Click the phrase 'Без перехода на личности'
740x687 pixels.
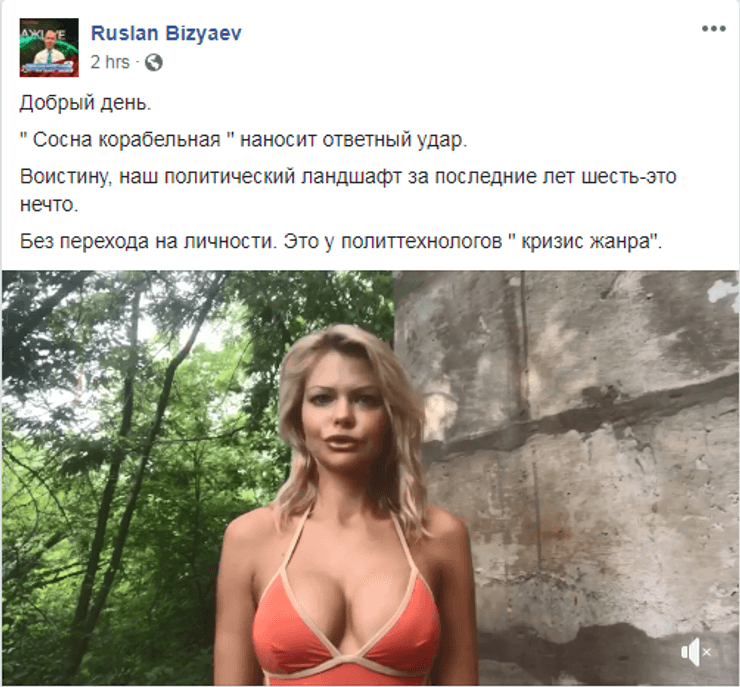coord(146,241)
